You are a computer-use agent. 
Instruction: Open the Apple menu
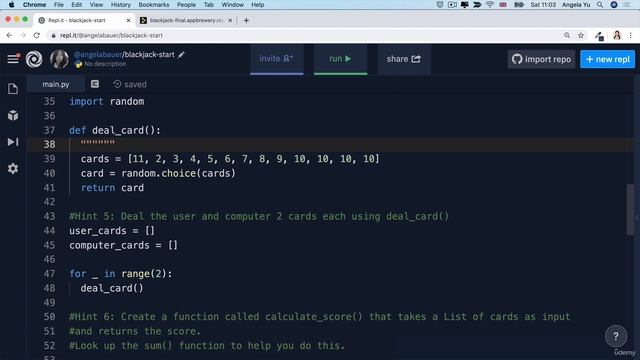(x=11, y=4)
